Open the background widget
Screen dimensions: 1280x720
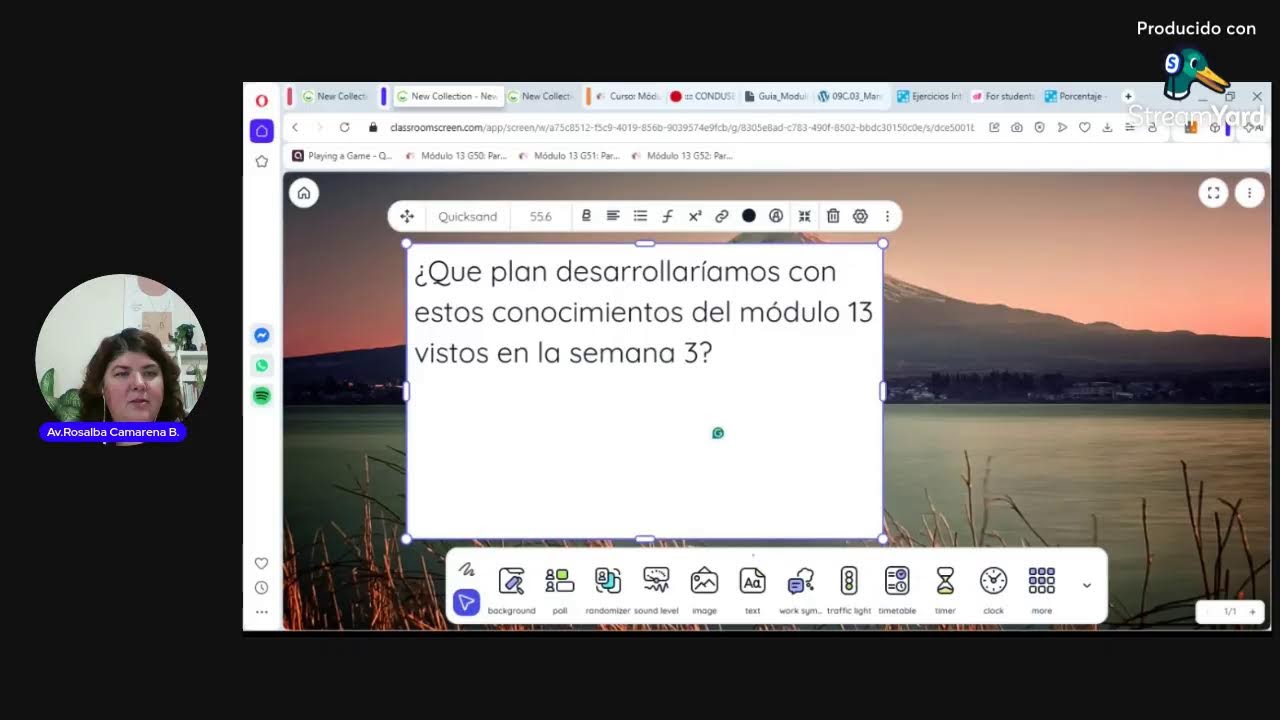point(511,590)
